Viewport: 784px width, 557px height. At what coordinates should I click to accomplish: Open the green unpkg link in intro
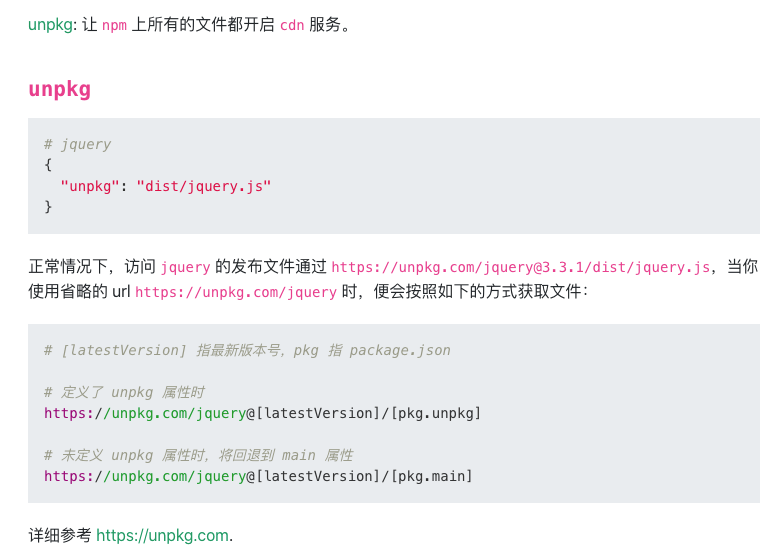[x=50, y=24]
